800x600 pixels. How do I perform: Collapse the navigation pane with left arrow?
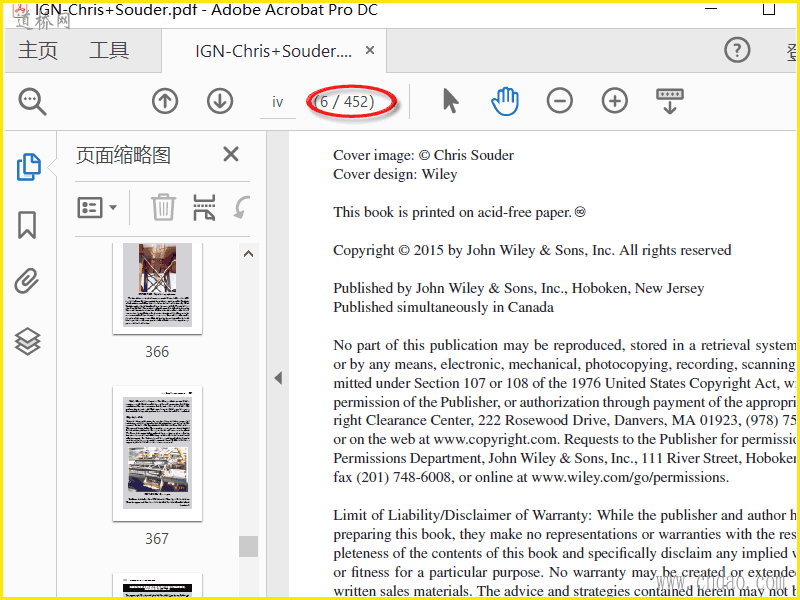point(278,378)
